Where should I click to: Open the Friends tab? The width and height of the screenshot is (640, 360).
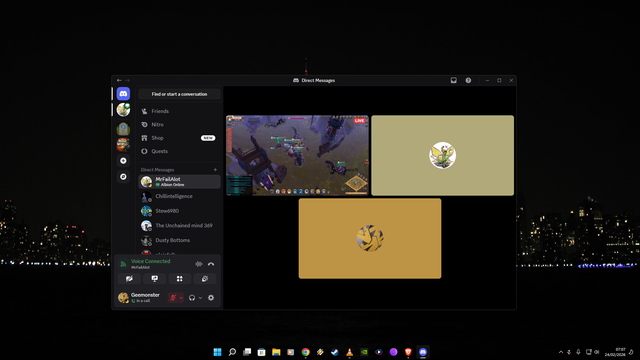179,111
